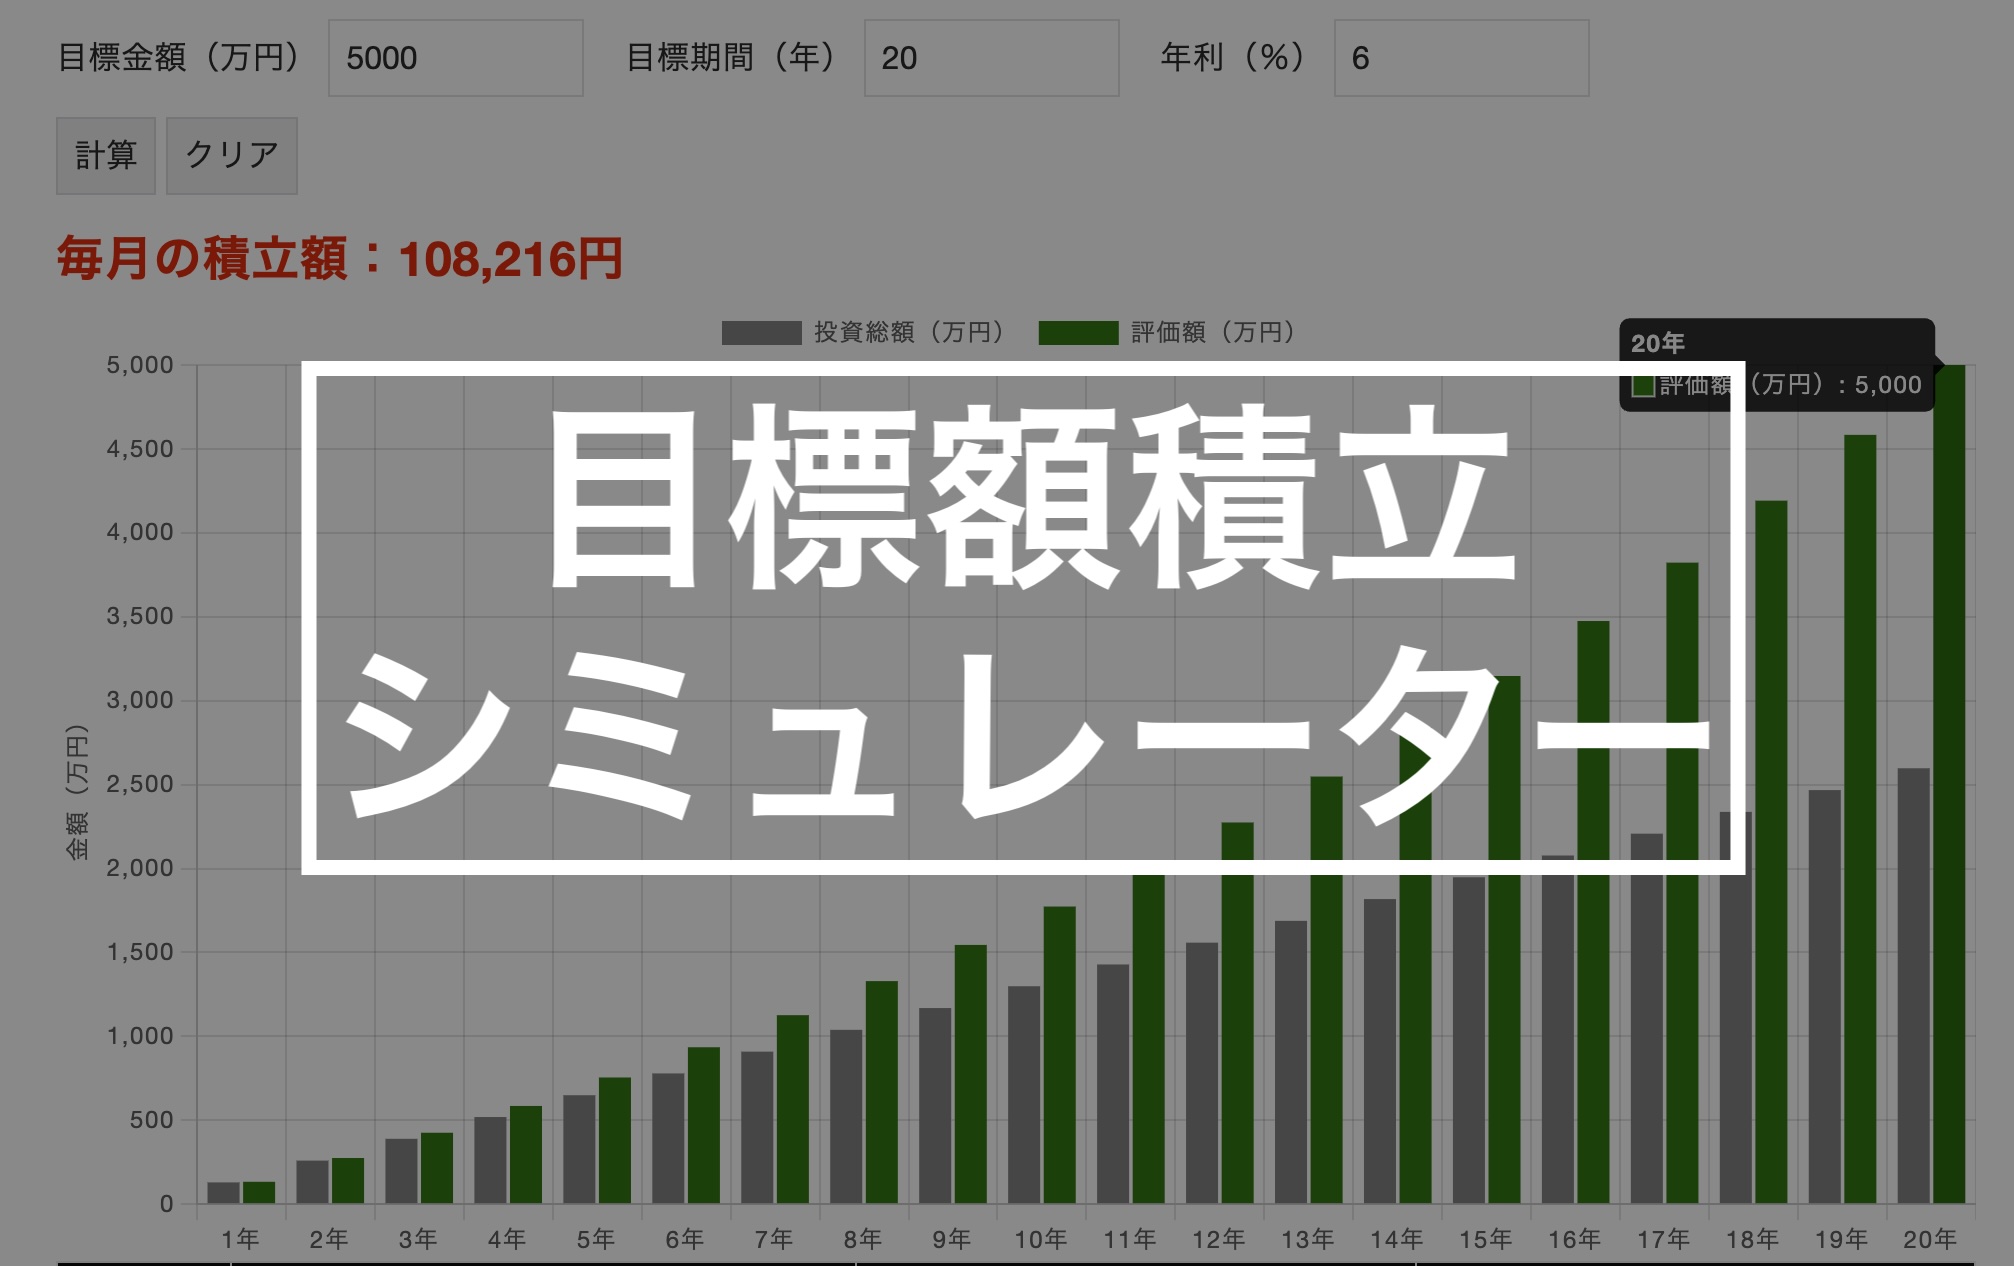Click the gray 投資総額 bar for 1年
Viewport: 2014px width, 1266px height.
(x=224, y=1193)
